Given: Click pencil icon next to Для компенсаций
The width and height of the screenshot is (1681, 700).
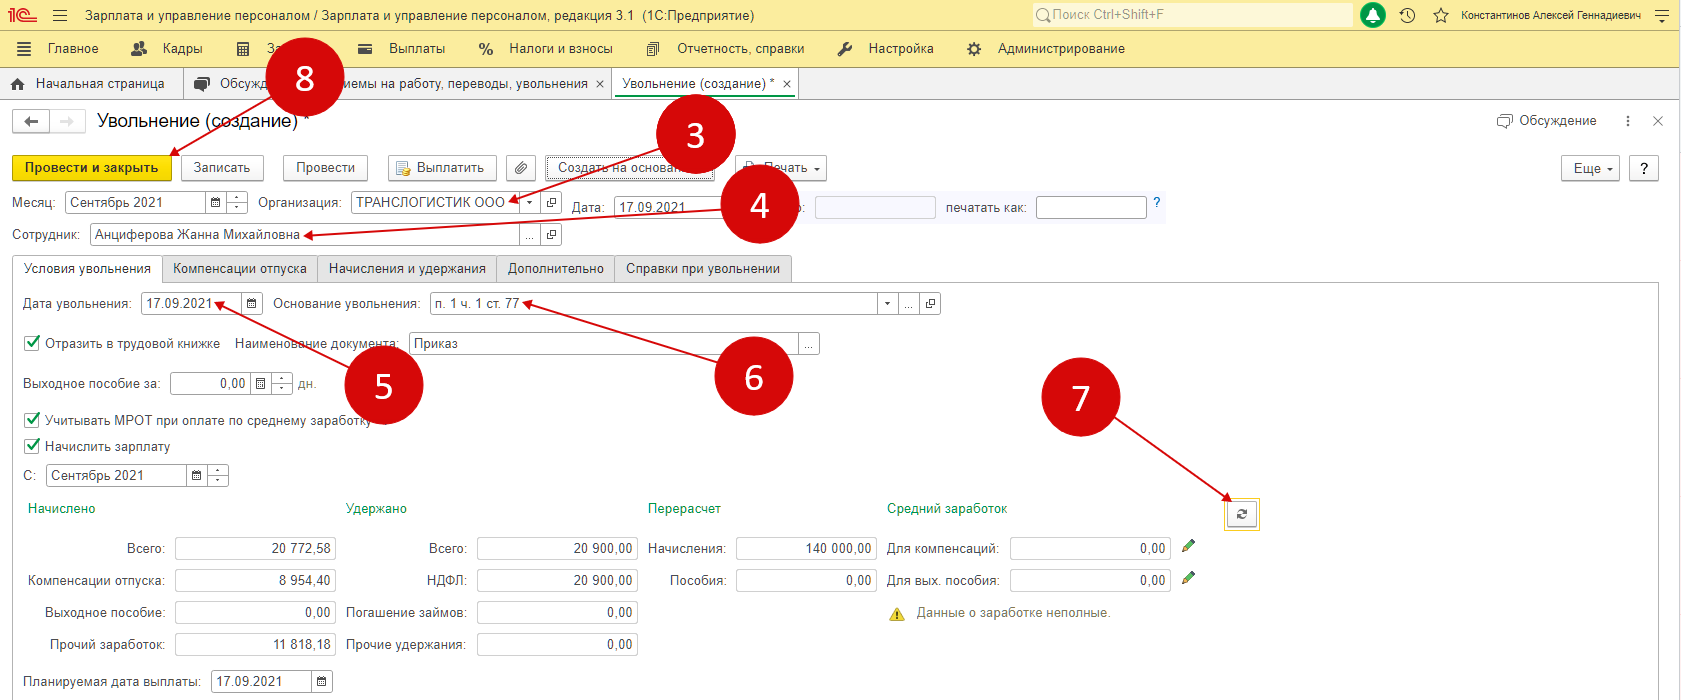Looking at the screenshot, I should (1188, 546).
